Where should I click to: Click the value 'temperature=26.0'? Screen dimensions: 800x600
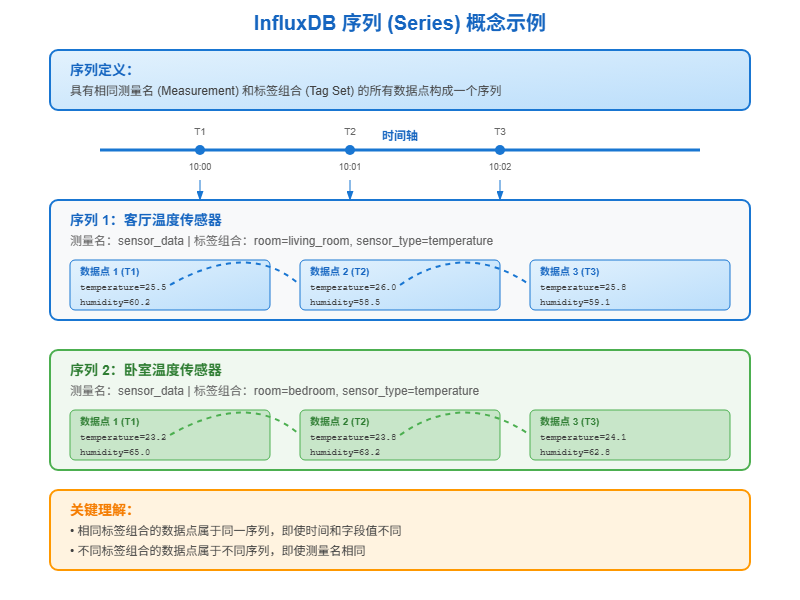353,287
